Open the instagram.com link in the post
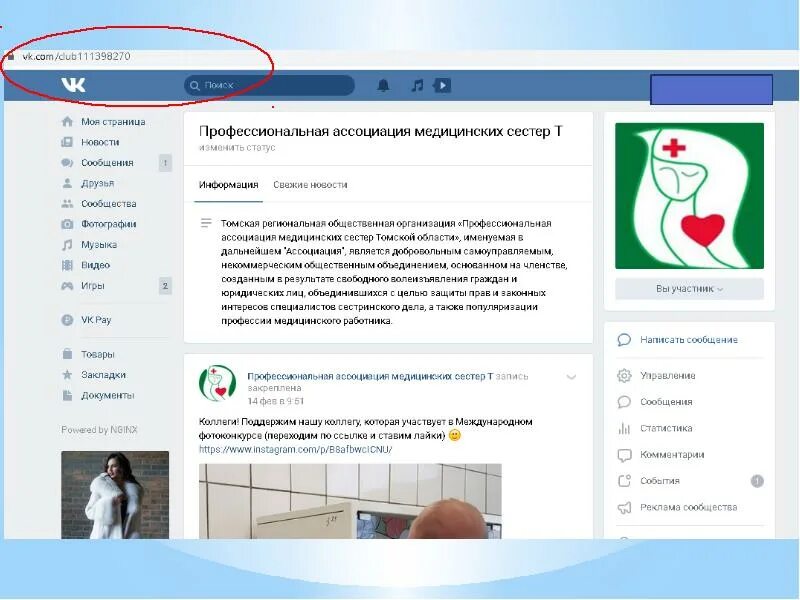Screen dimensions: 800x600 295,449
